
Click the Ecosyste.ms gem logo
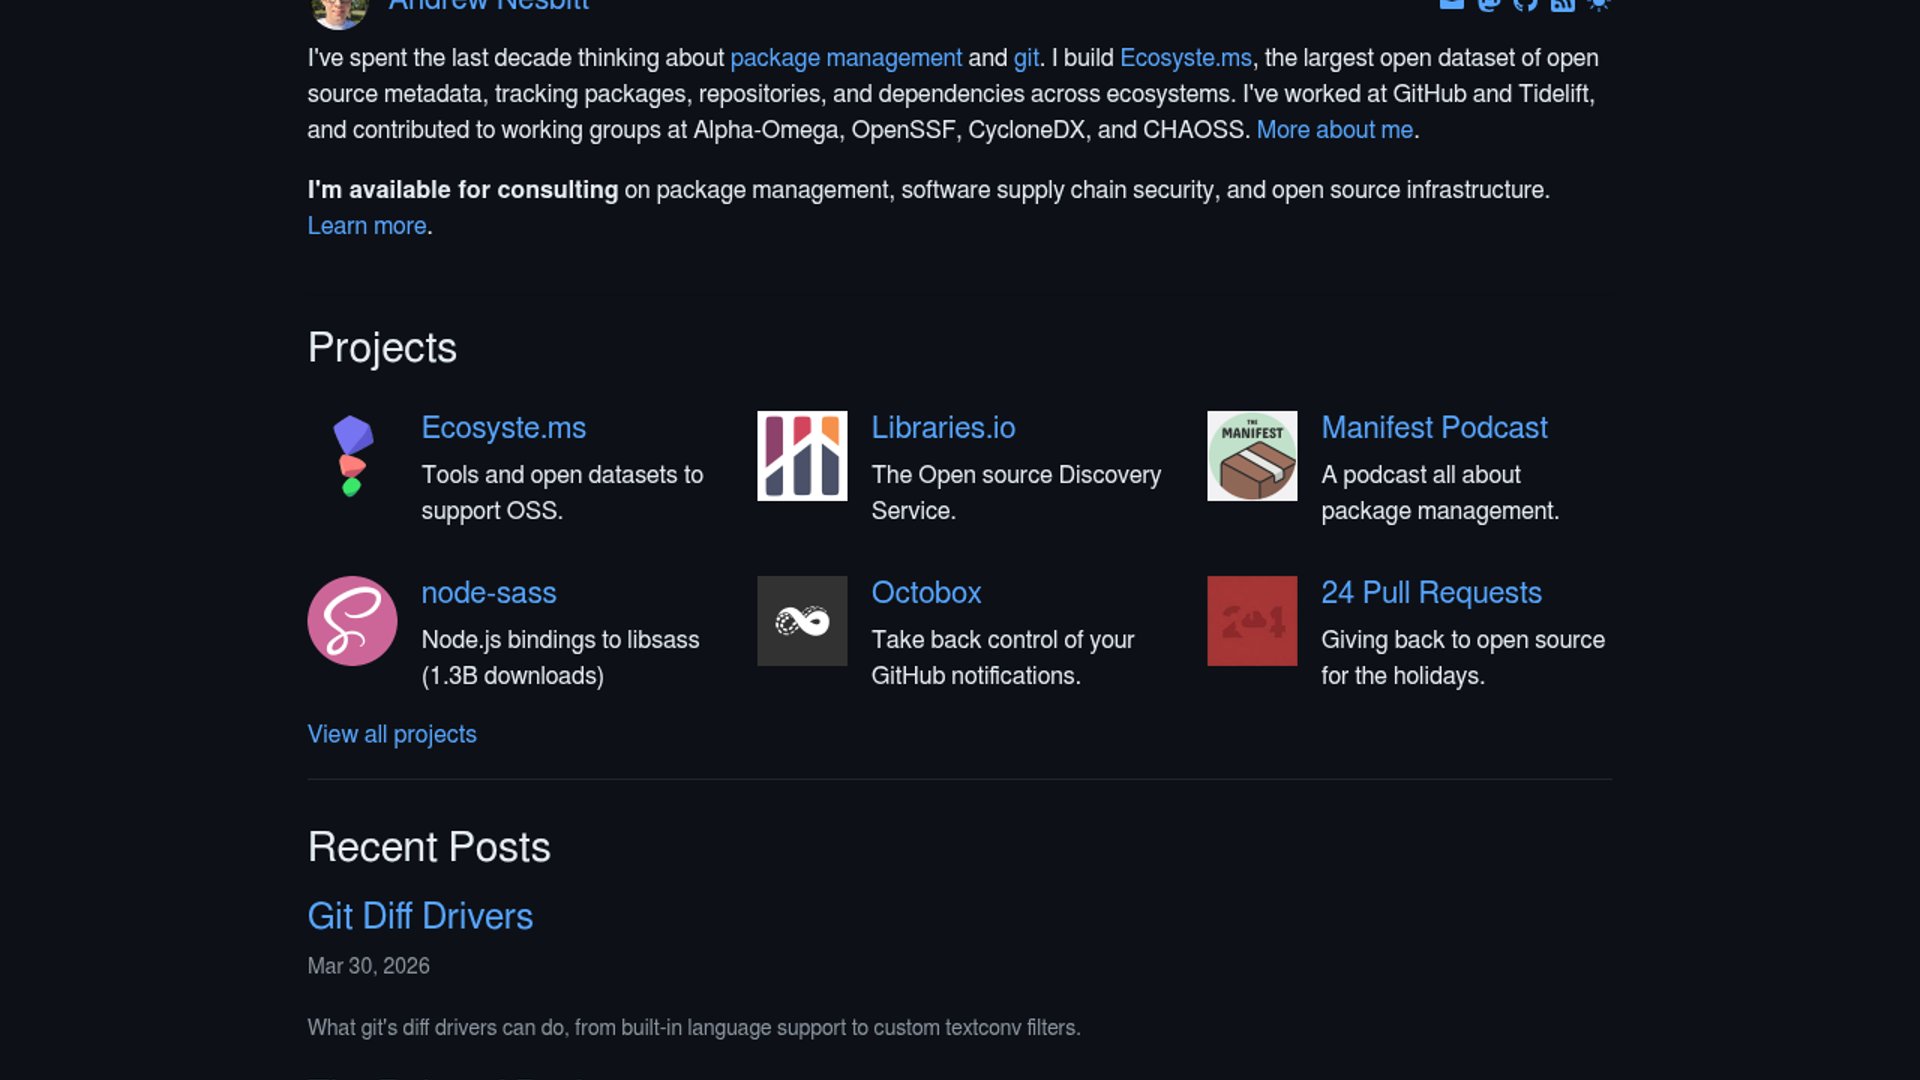coord(352,456)
